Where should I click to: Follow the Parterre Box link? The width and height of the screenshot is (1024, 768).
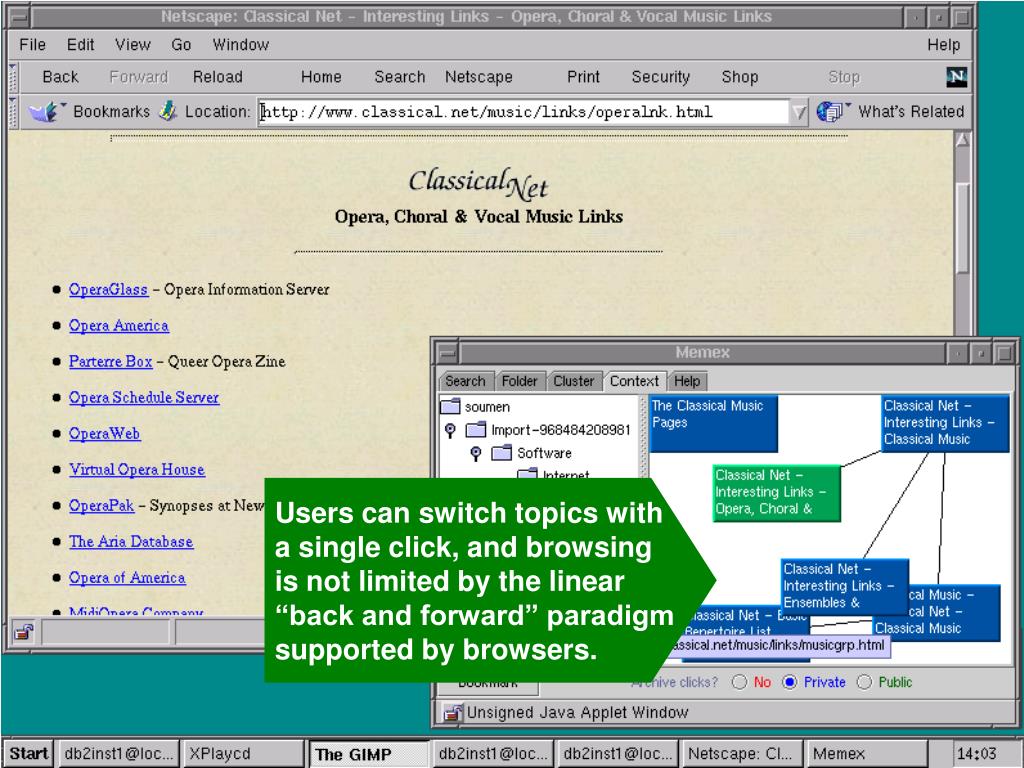click(110, 361)
